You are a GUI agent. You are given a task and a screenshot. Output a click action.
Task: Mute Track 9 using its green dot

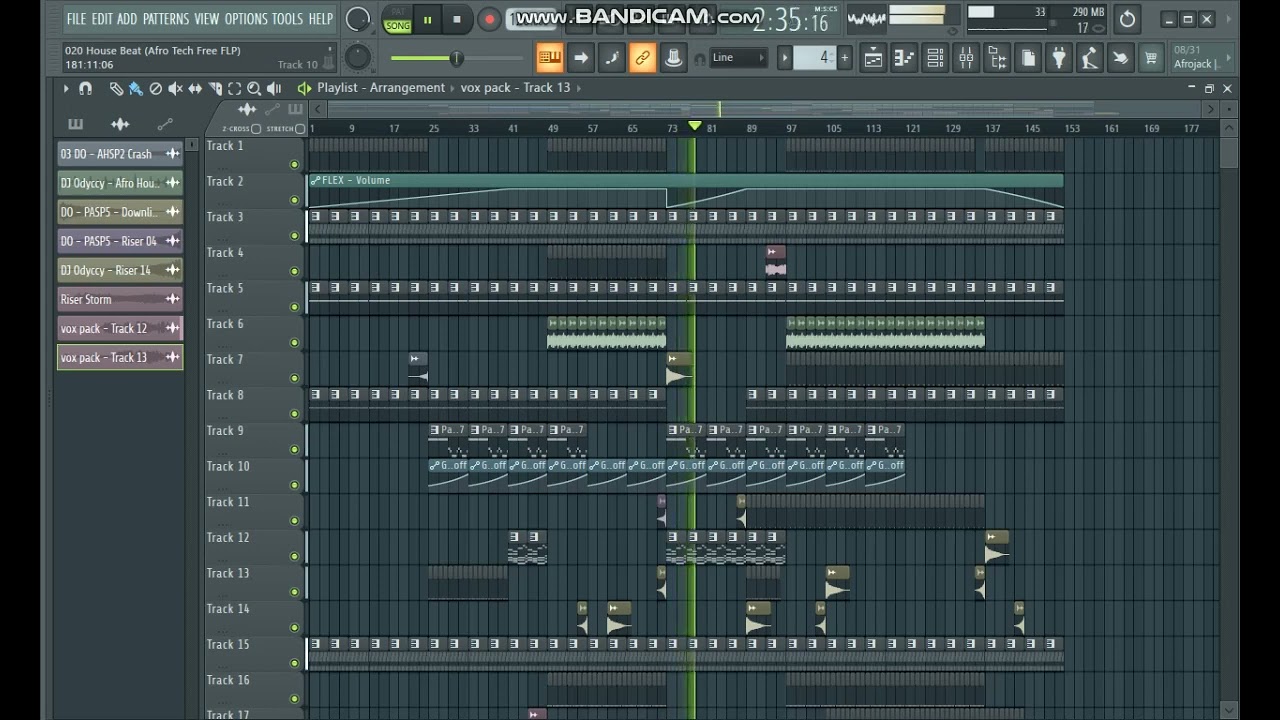click(x=294, y=450)
